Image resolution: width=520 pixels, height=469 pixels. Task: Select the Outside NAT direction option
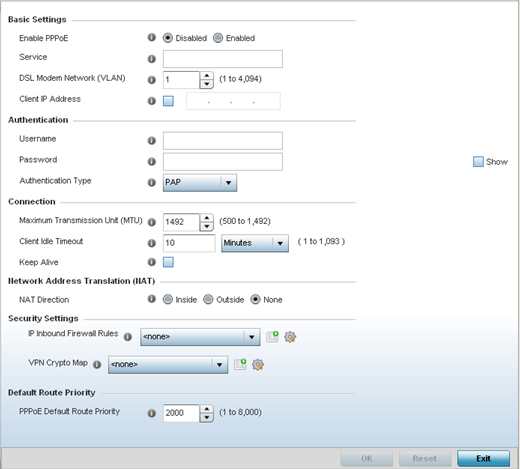point(208,299)
